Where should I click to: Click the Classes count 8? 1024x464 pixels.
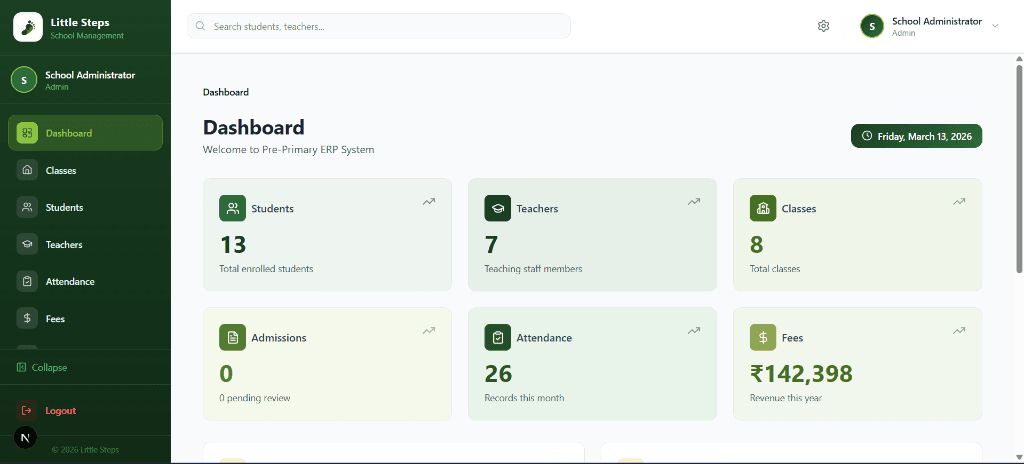point(756,244)
